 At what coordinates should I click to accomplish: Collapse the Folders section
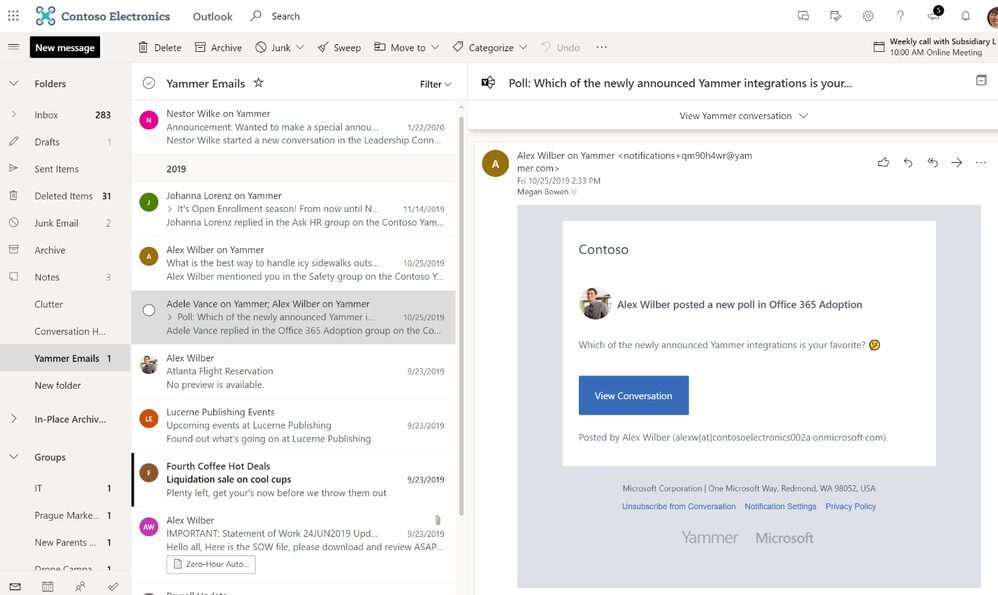[x=13, y=83]
